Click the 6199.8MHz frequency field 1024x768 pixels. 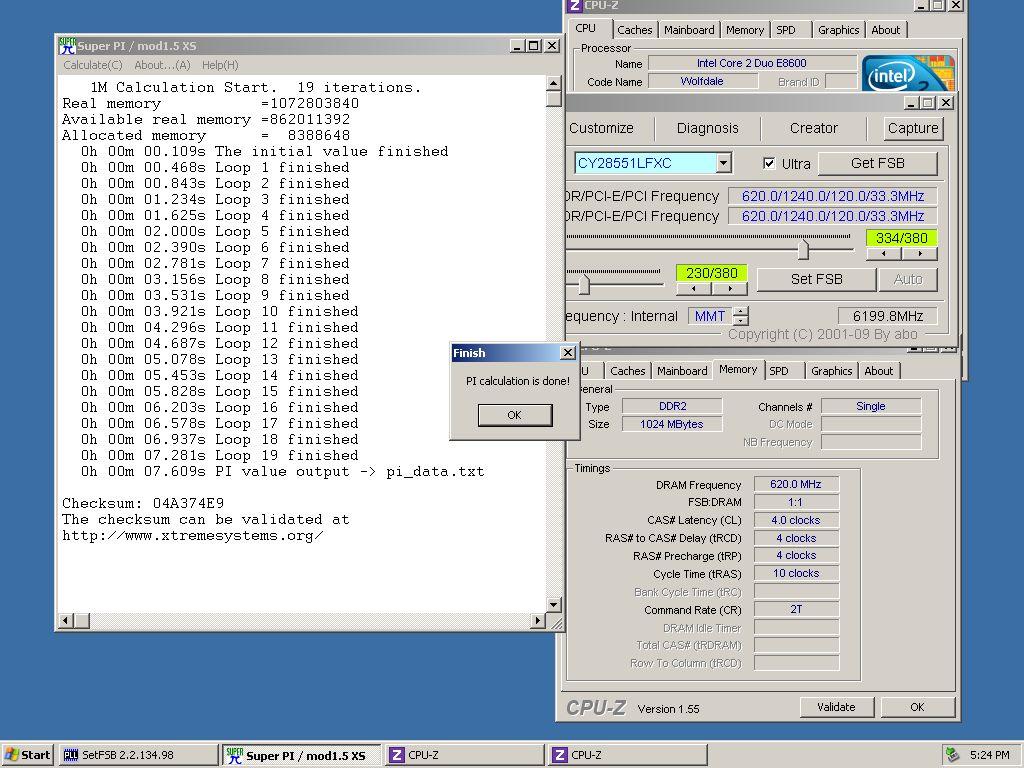pyautogui.click(x=888, y=316)
